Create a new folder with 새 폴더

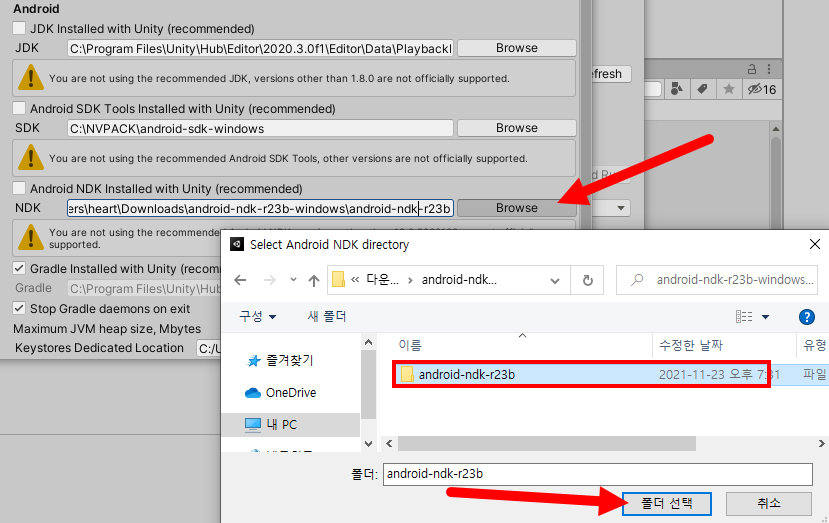[x=327, y=316]
